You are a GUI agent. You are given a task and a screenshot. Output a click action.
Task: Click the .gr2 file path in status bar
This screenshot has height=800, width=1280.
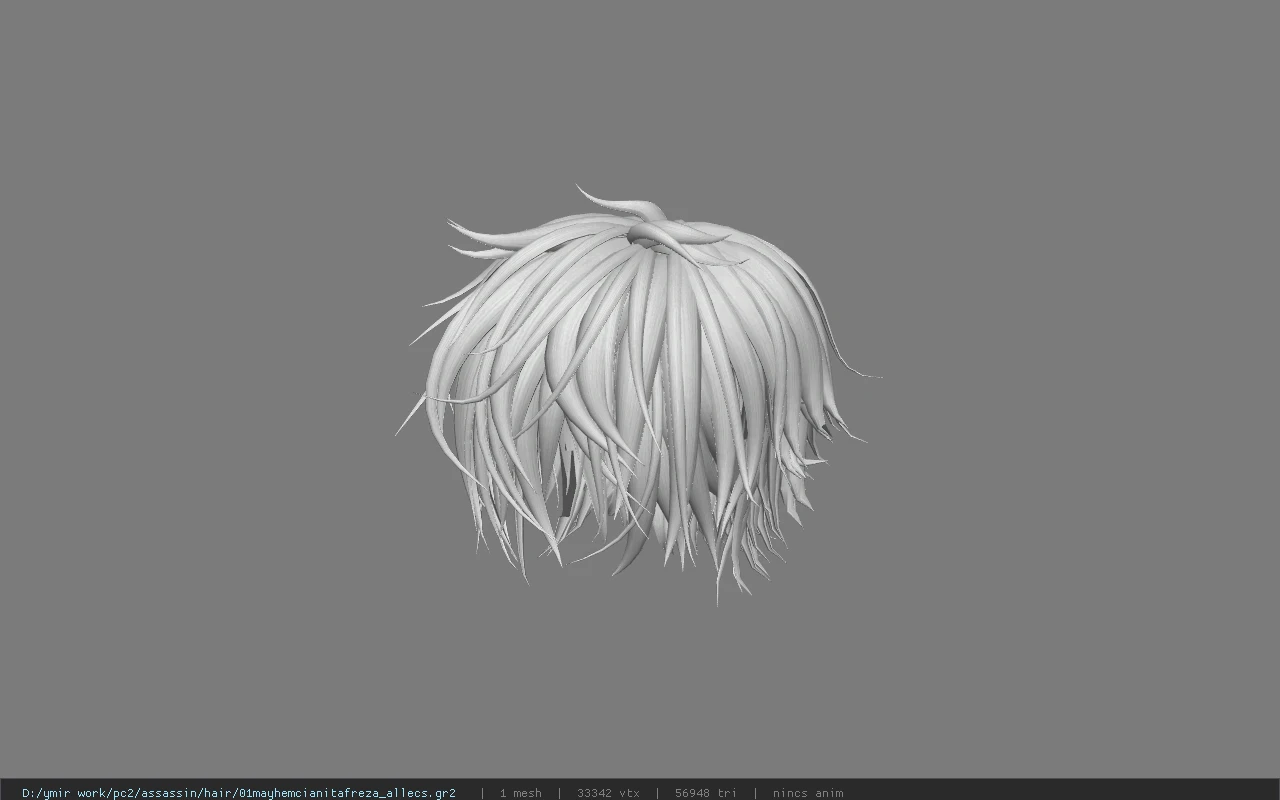[238, 793]
